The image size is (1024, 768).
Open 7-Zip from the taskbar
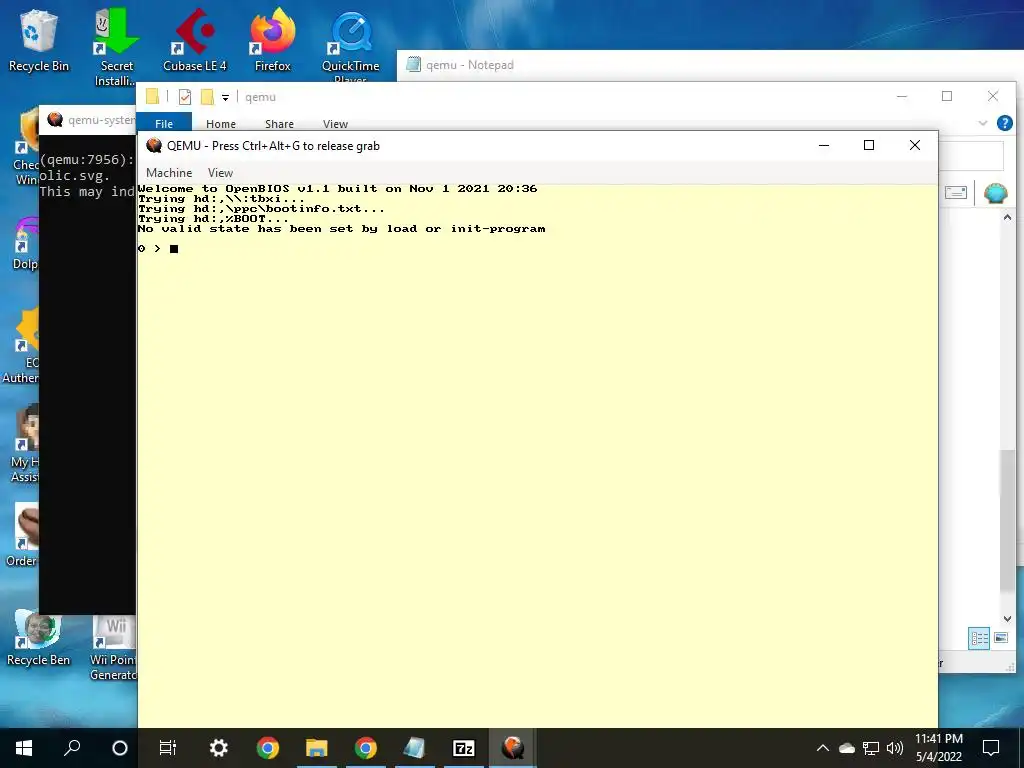464,748
